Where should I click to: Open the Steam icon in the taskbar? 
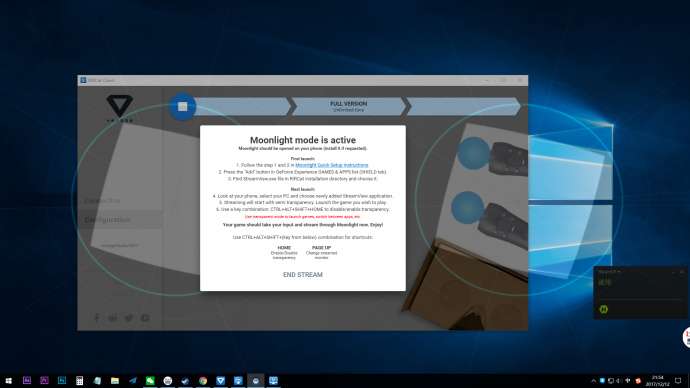185,381
